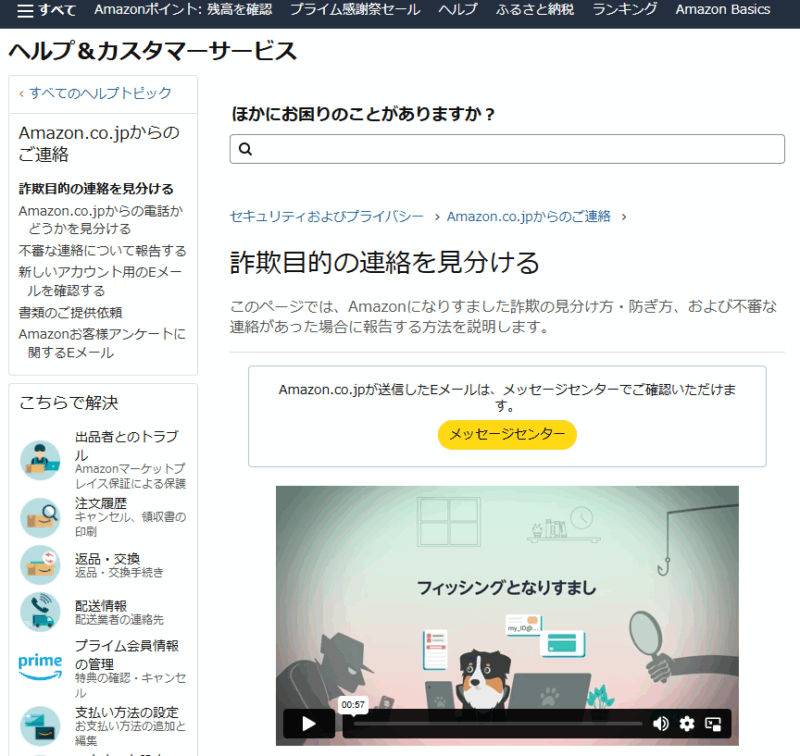The height and width of the screenshot is (756, 800).
Task: Click the メッセージセンター button
Action: tap(507, 434)
